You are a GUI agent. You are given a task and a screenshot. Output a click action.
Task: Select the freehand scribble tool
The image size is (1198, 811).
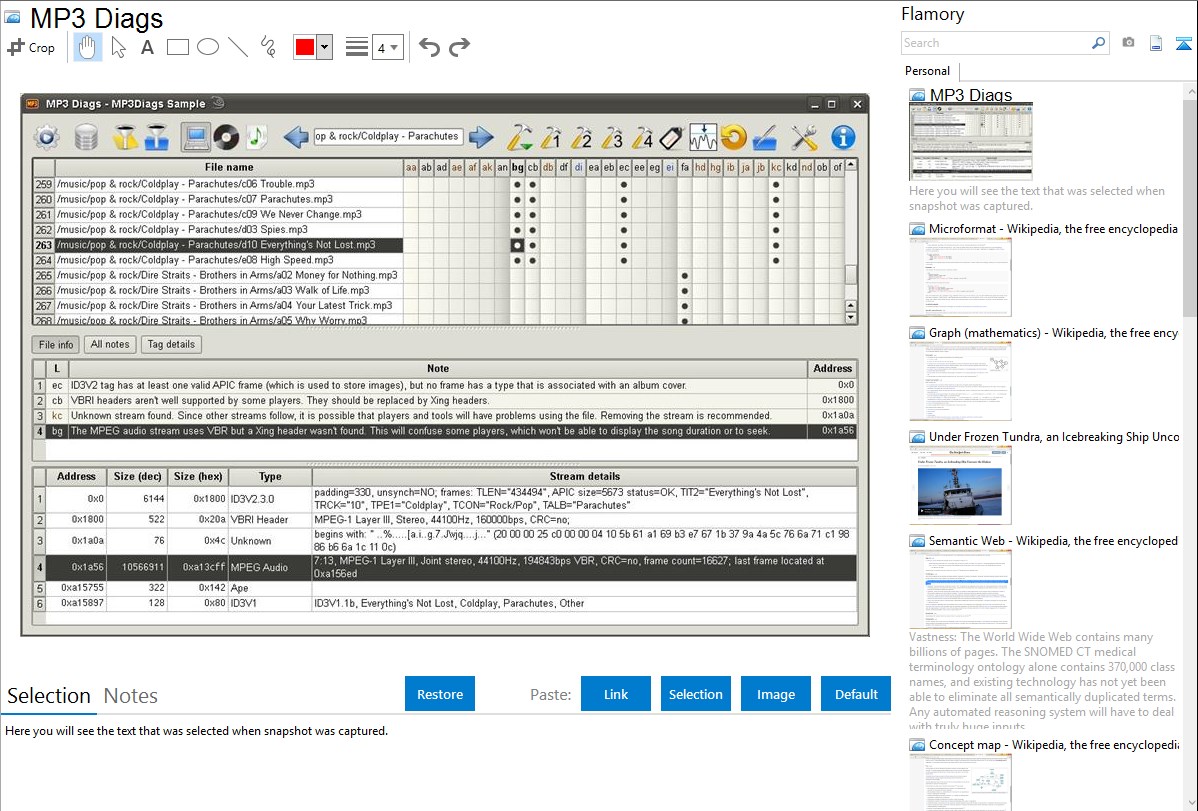(268, 47)
